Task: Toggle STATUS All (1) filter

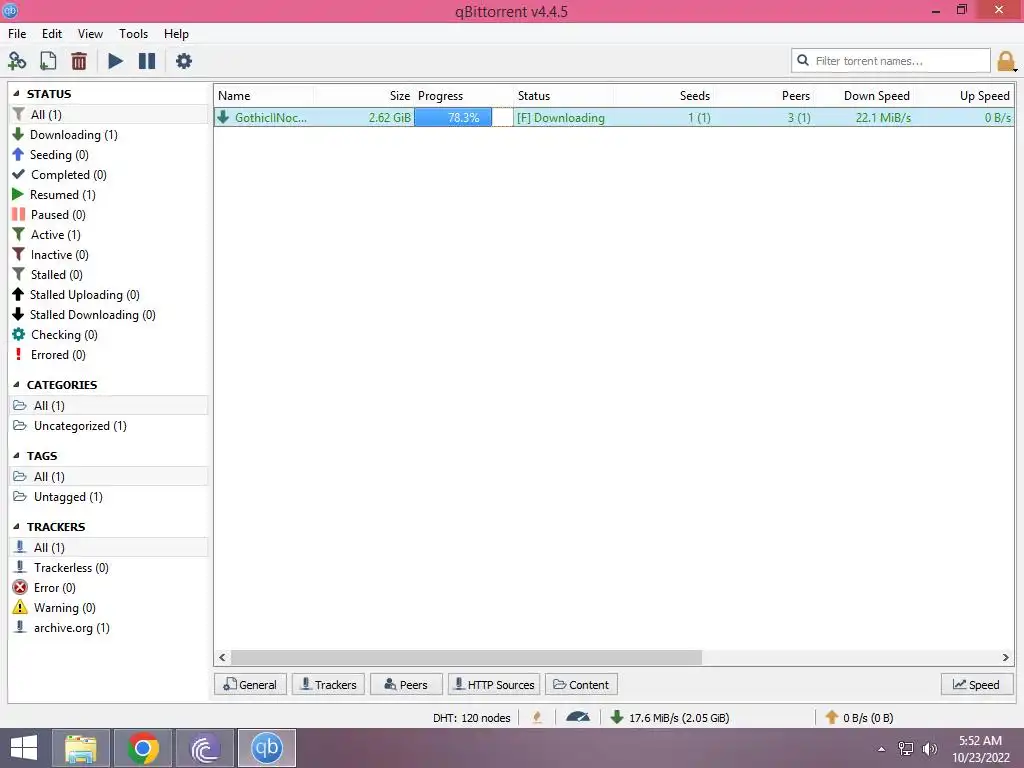Action: [108, 114]
